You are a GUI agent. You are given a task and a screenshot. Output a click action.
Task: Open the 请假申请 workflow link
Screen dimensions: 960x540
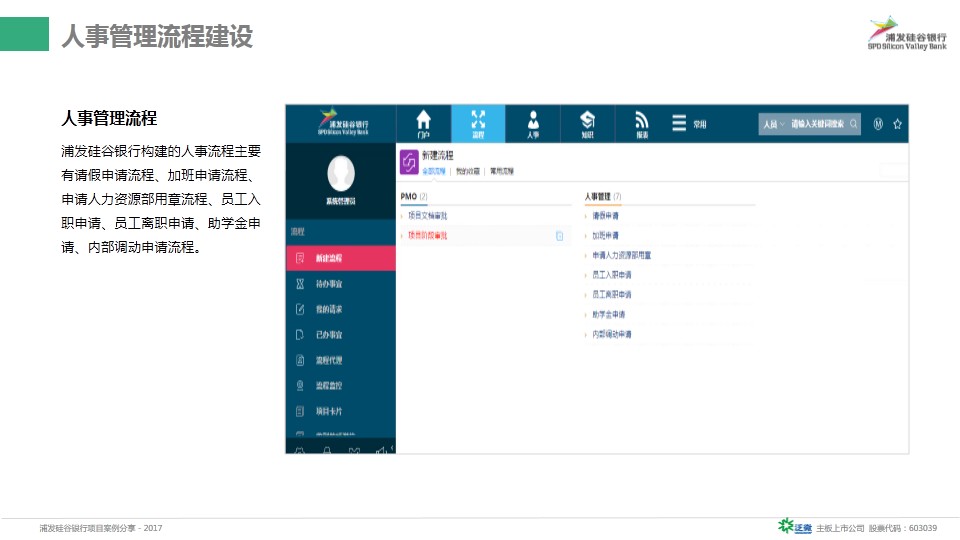click(605, 216)
